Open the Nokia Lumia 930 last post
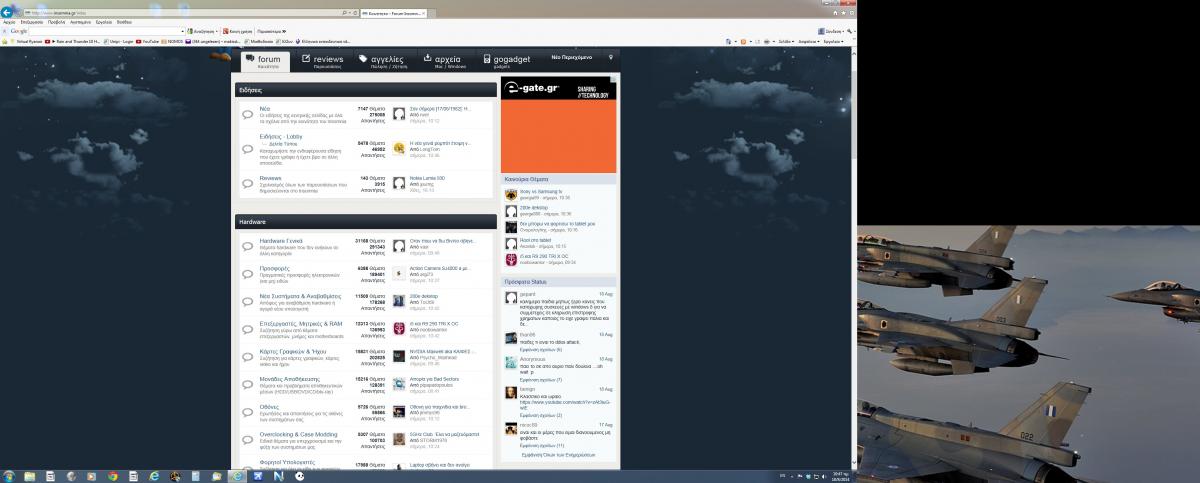1200x483 pixels. [x=427, y=178]
